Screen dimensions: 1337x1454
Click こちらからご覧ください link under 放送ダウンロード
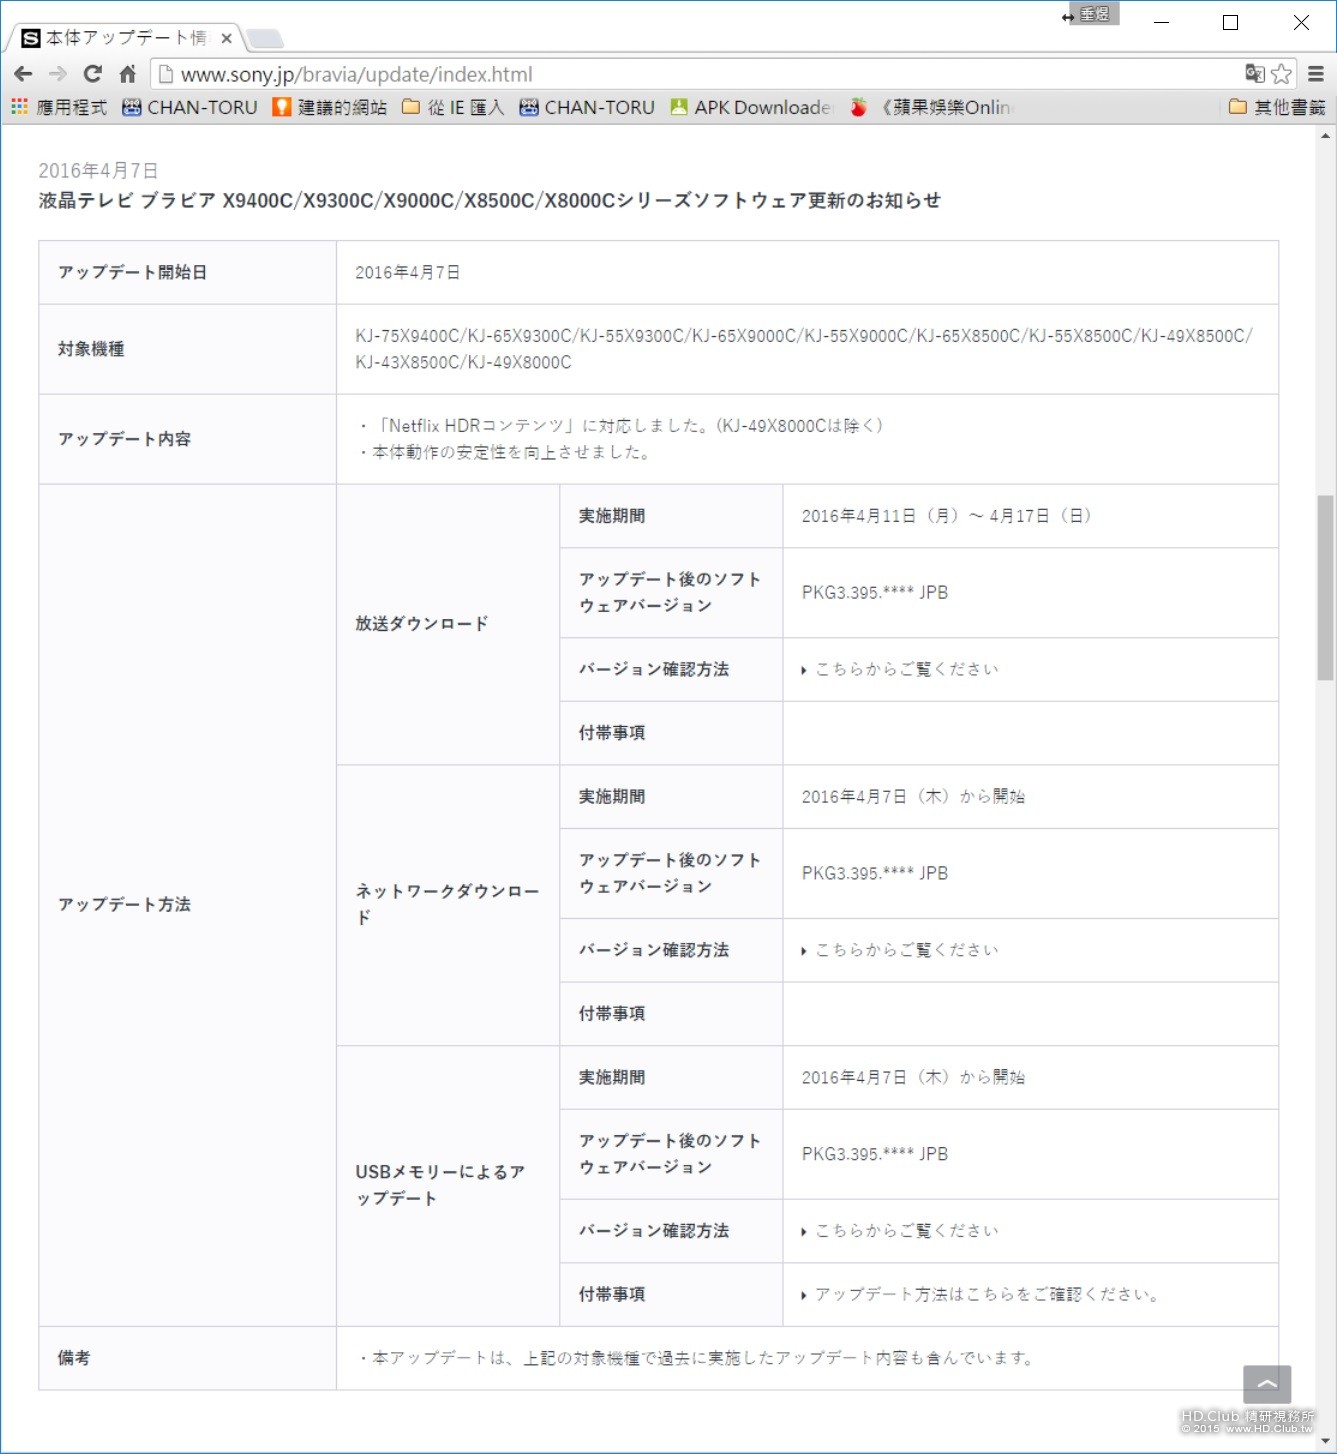907,669
